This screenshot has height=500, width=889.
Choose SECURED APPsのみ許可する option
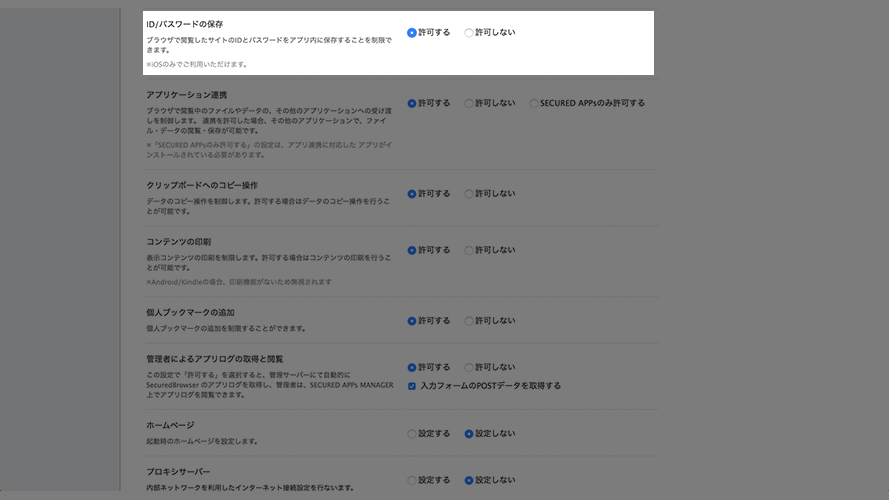coord(534,104)
